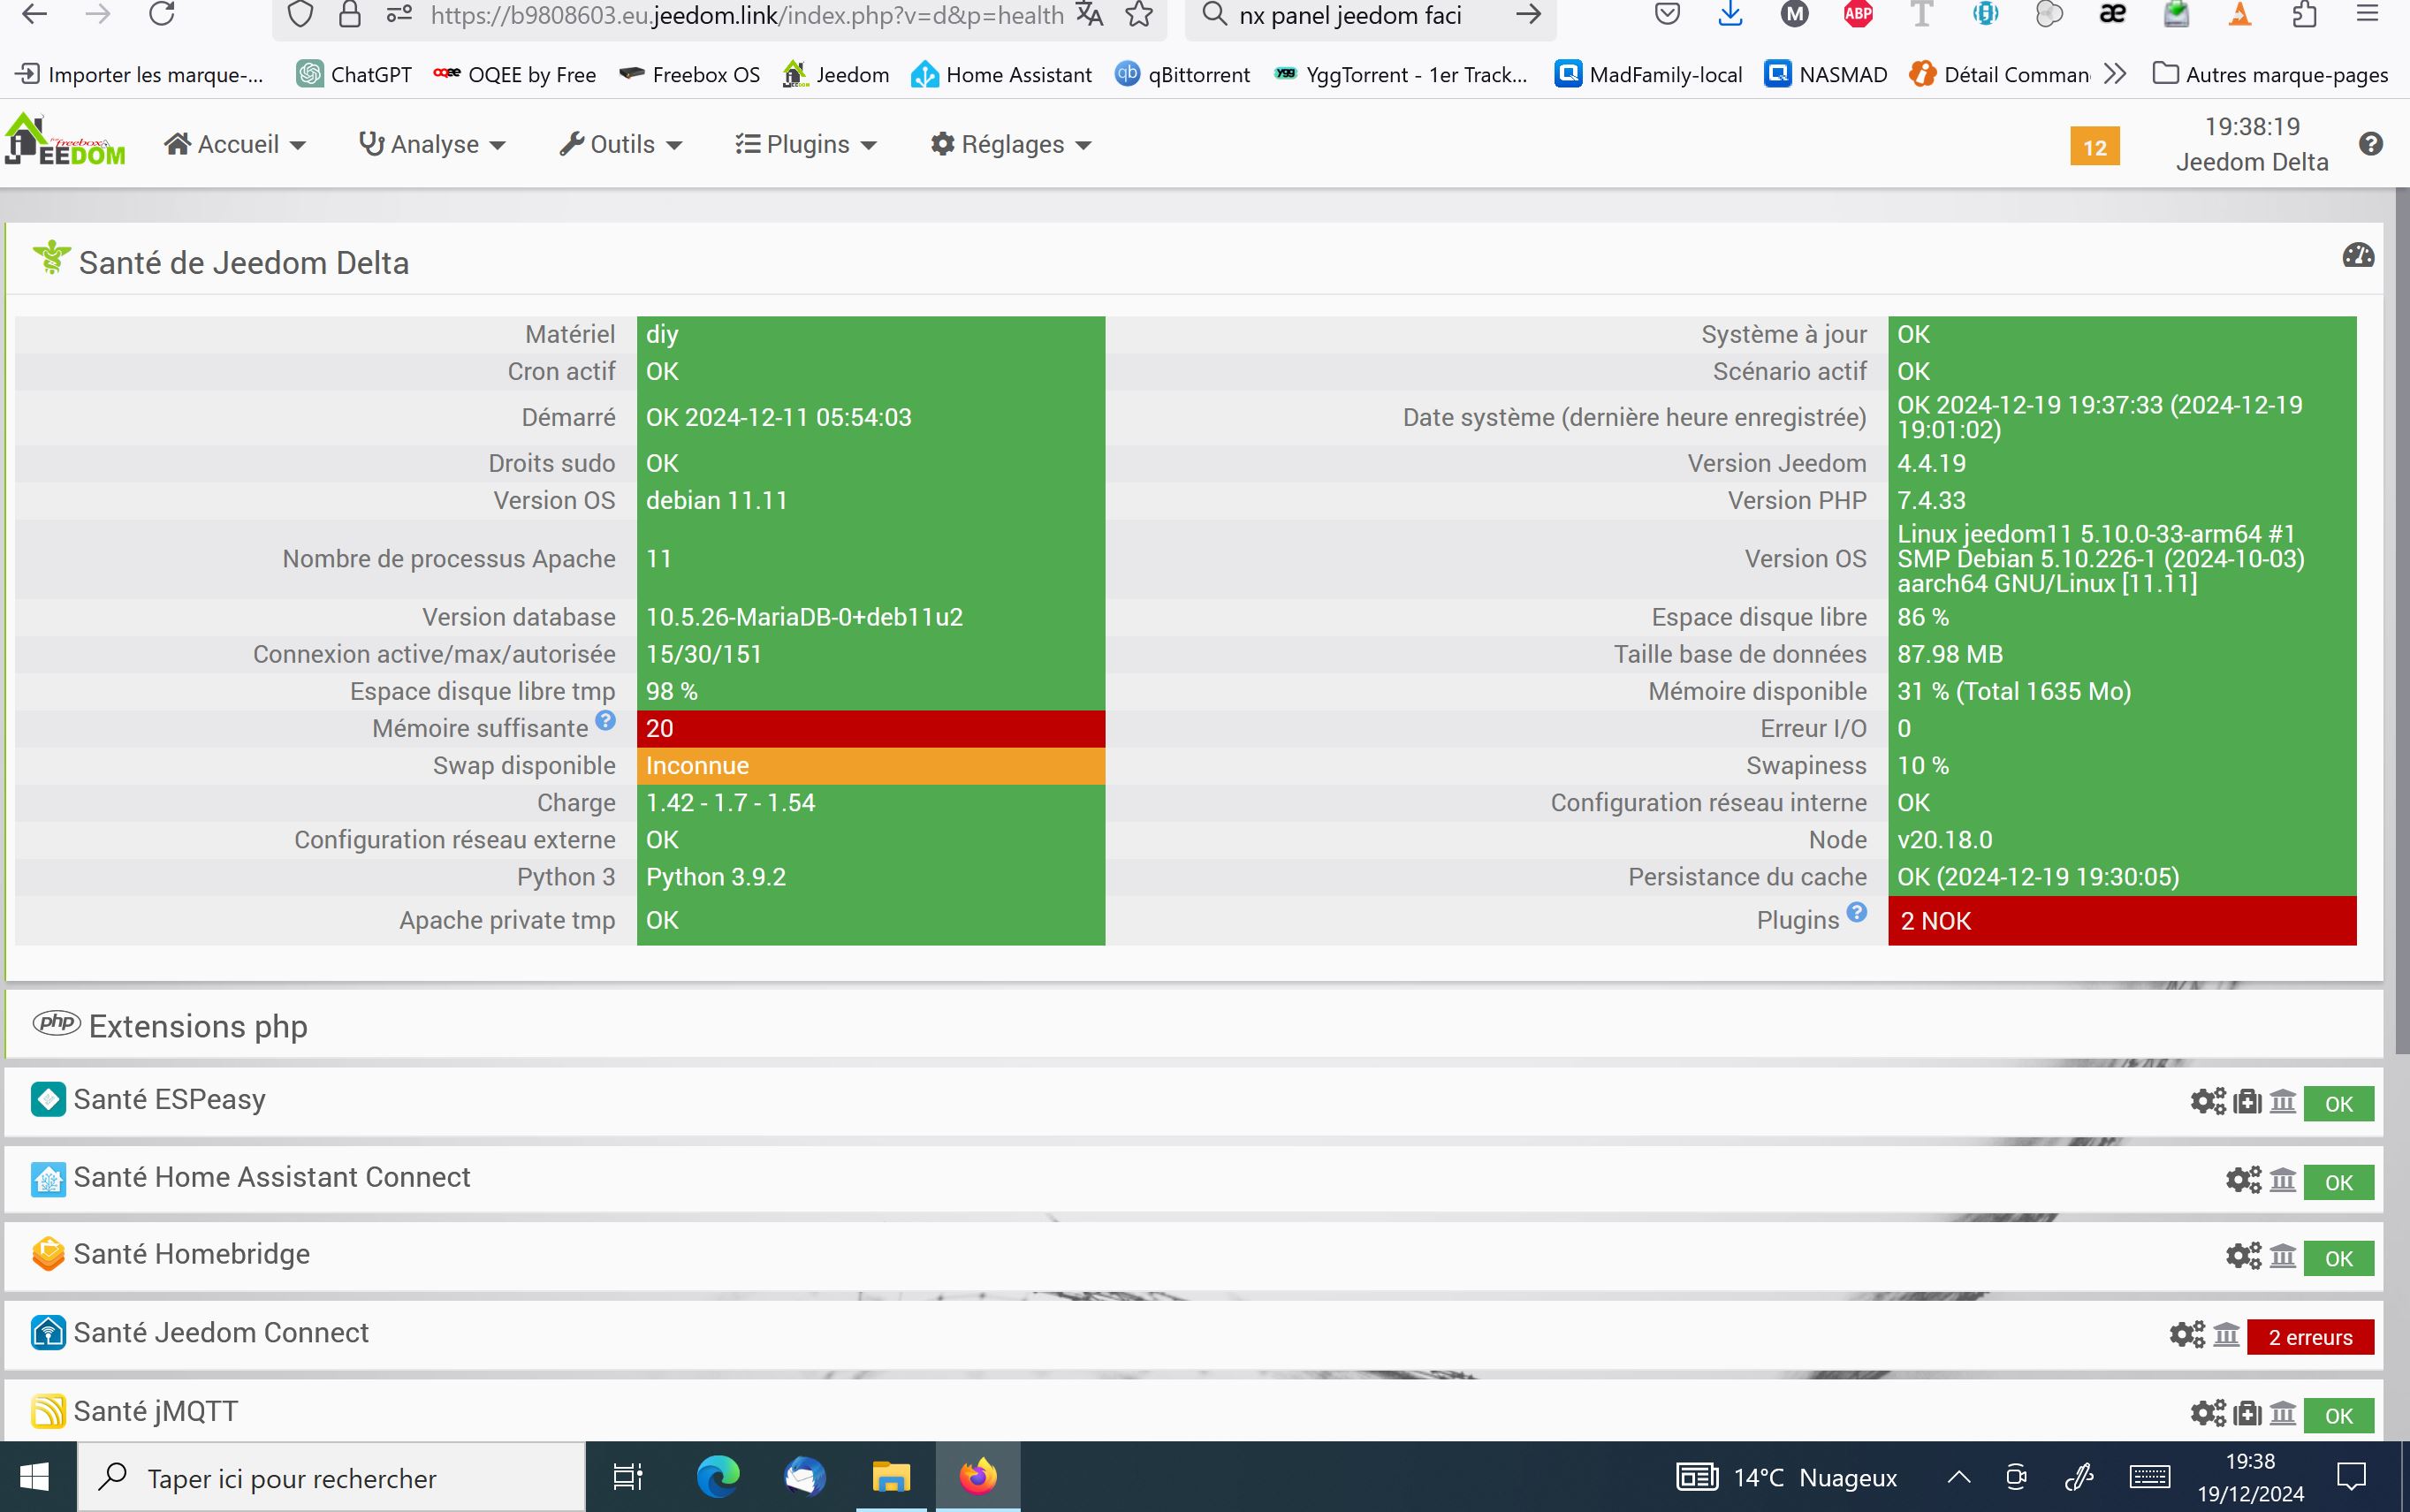
Task: Click the Homebridge institution icon
Action: [2283, 1257]
